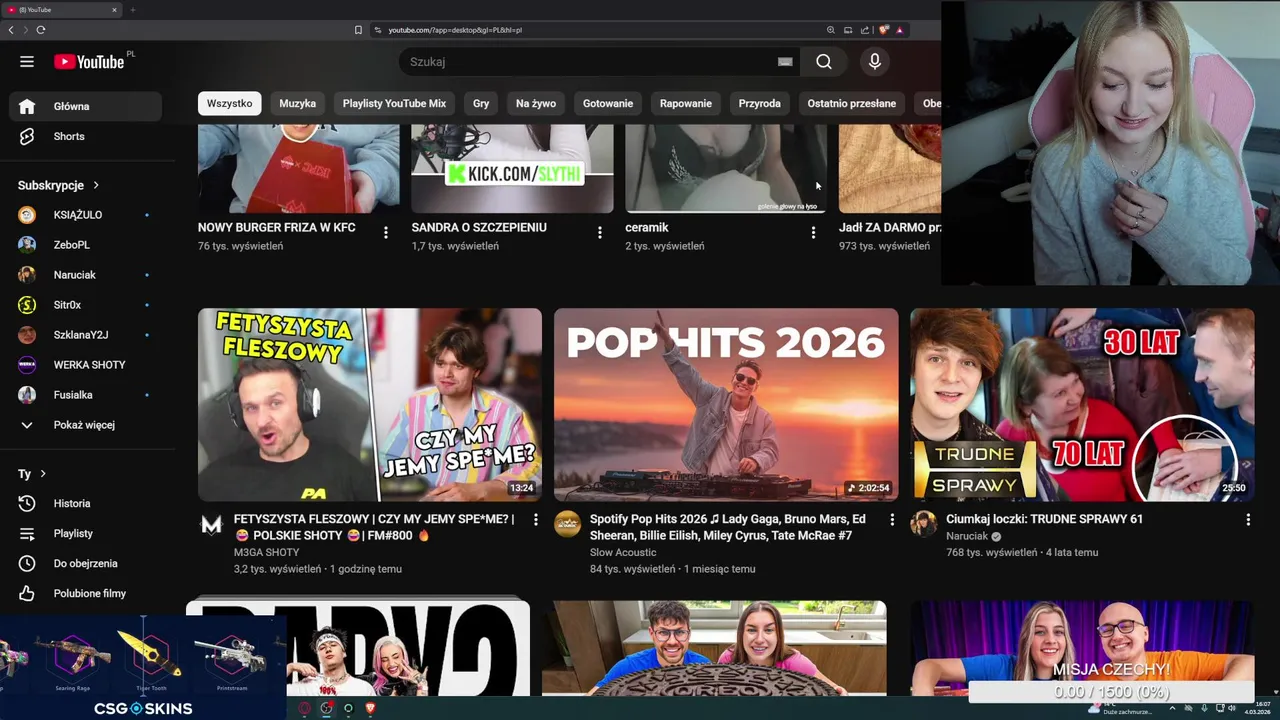Select the Rapowanie filter chip
Screen dimensions: 1280x720
pyautogui.click(x=686, y=103)
